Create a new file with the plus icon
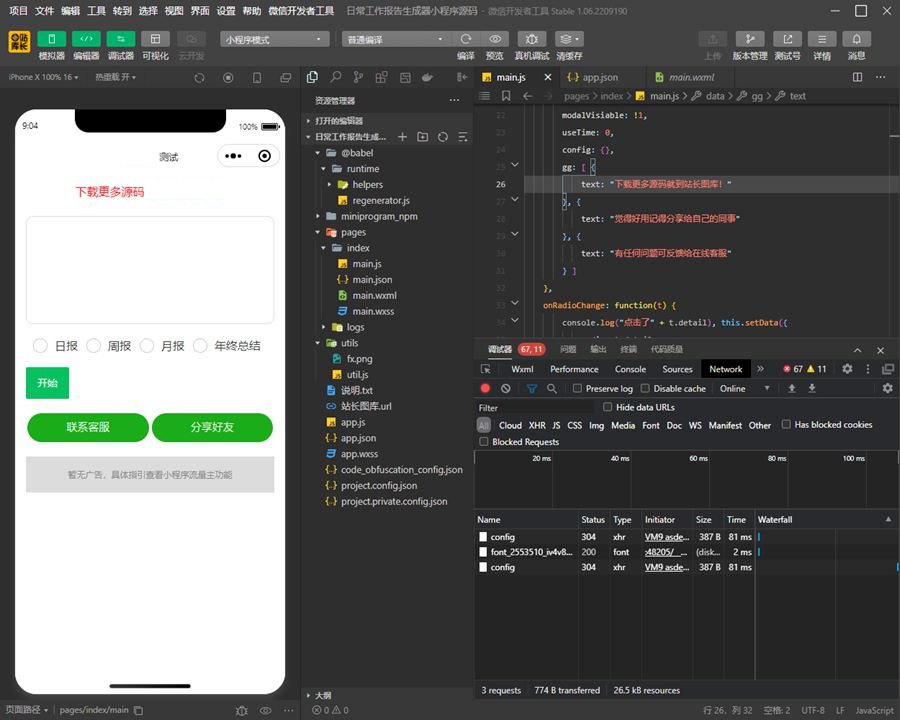 point(402,137)
